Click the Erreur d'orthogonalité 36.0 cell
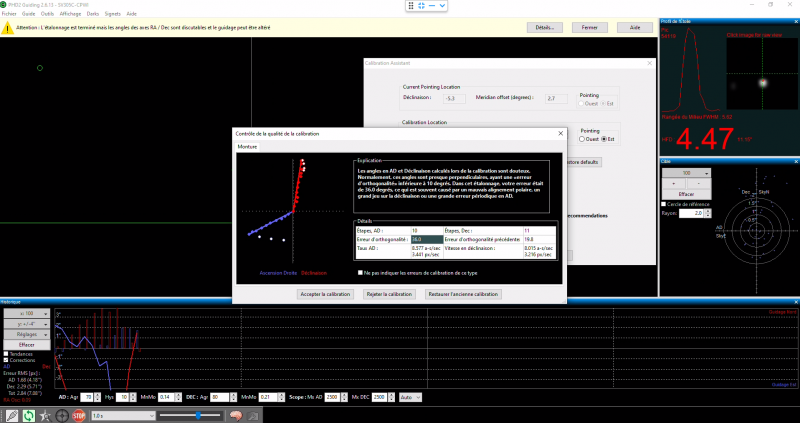800x423 pixels. point(428,239)
